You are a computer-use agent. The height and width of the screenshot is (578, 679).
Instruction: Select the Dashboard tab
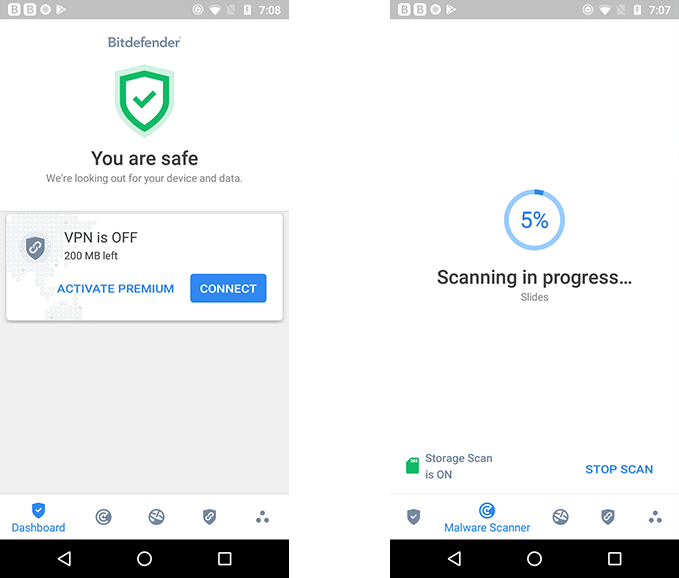pyautogui.click(x=39, y=518)
